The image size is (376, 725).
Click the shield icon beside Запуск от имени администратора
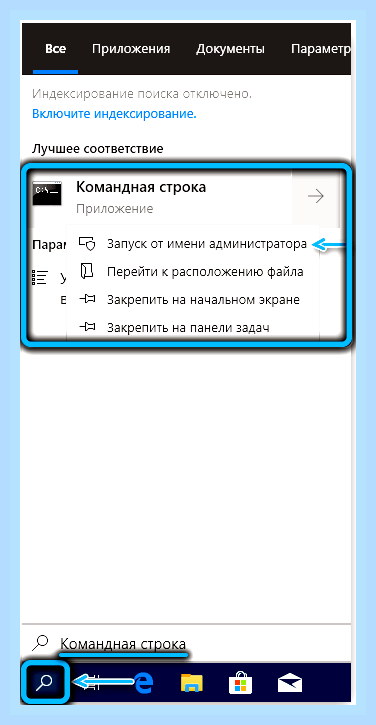point(87,244)
